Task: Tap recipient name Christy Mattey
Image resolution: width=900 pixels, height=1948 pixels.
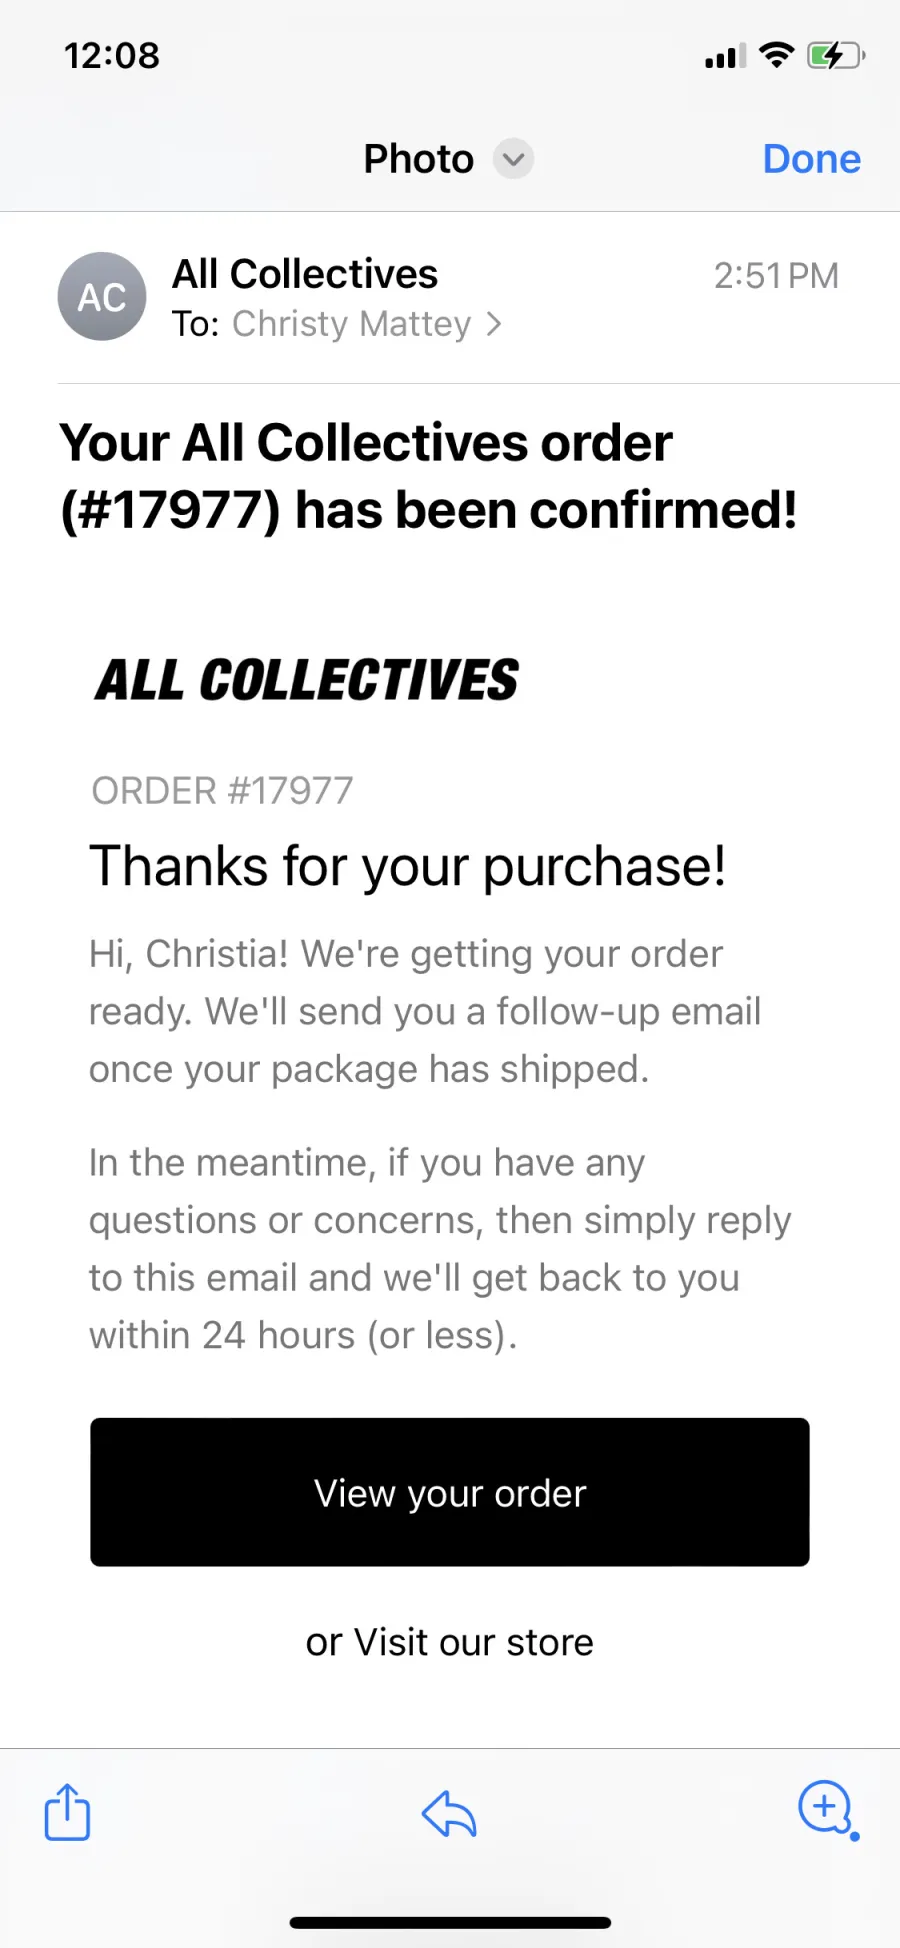Action: (351, 324)
